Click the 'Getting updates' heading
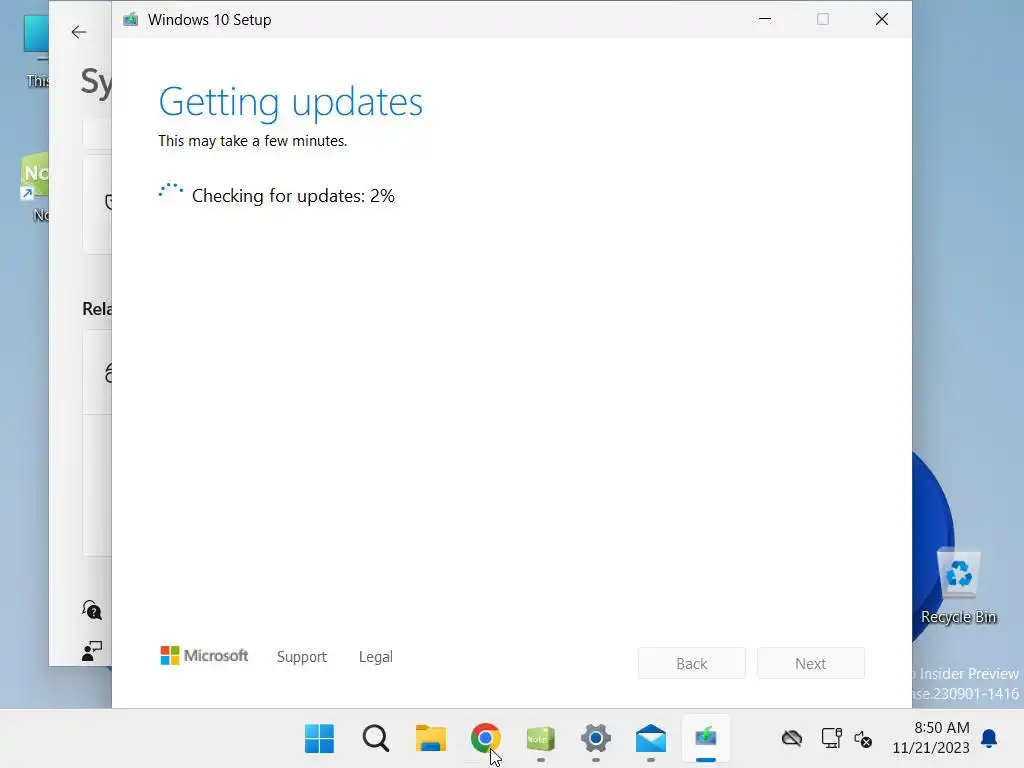 tap(291, 102)
